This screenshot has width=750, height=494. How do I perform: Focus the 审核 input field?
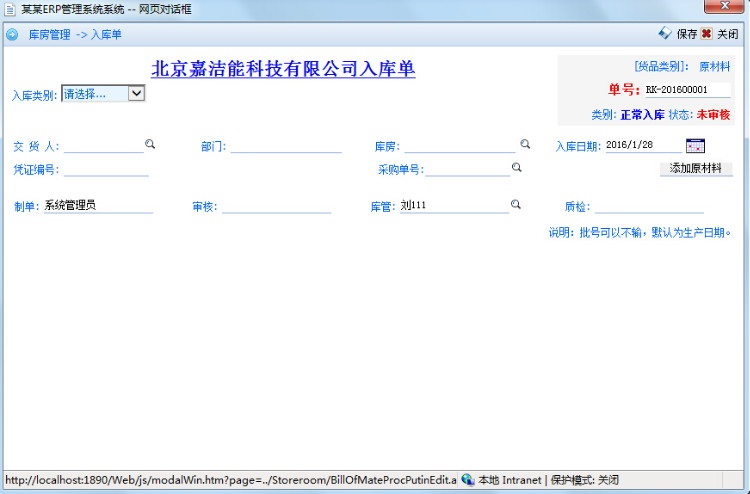coord(276,206)
